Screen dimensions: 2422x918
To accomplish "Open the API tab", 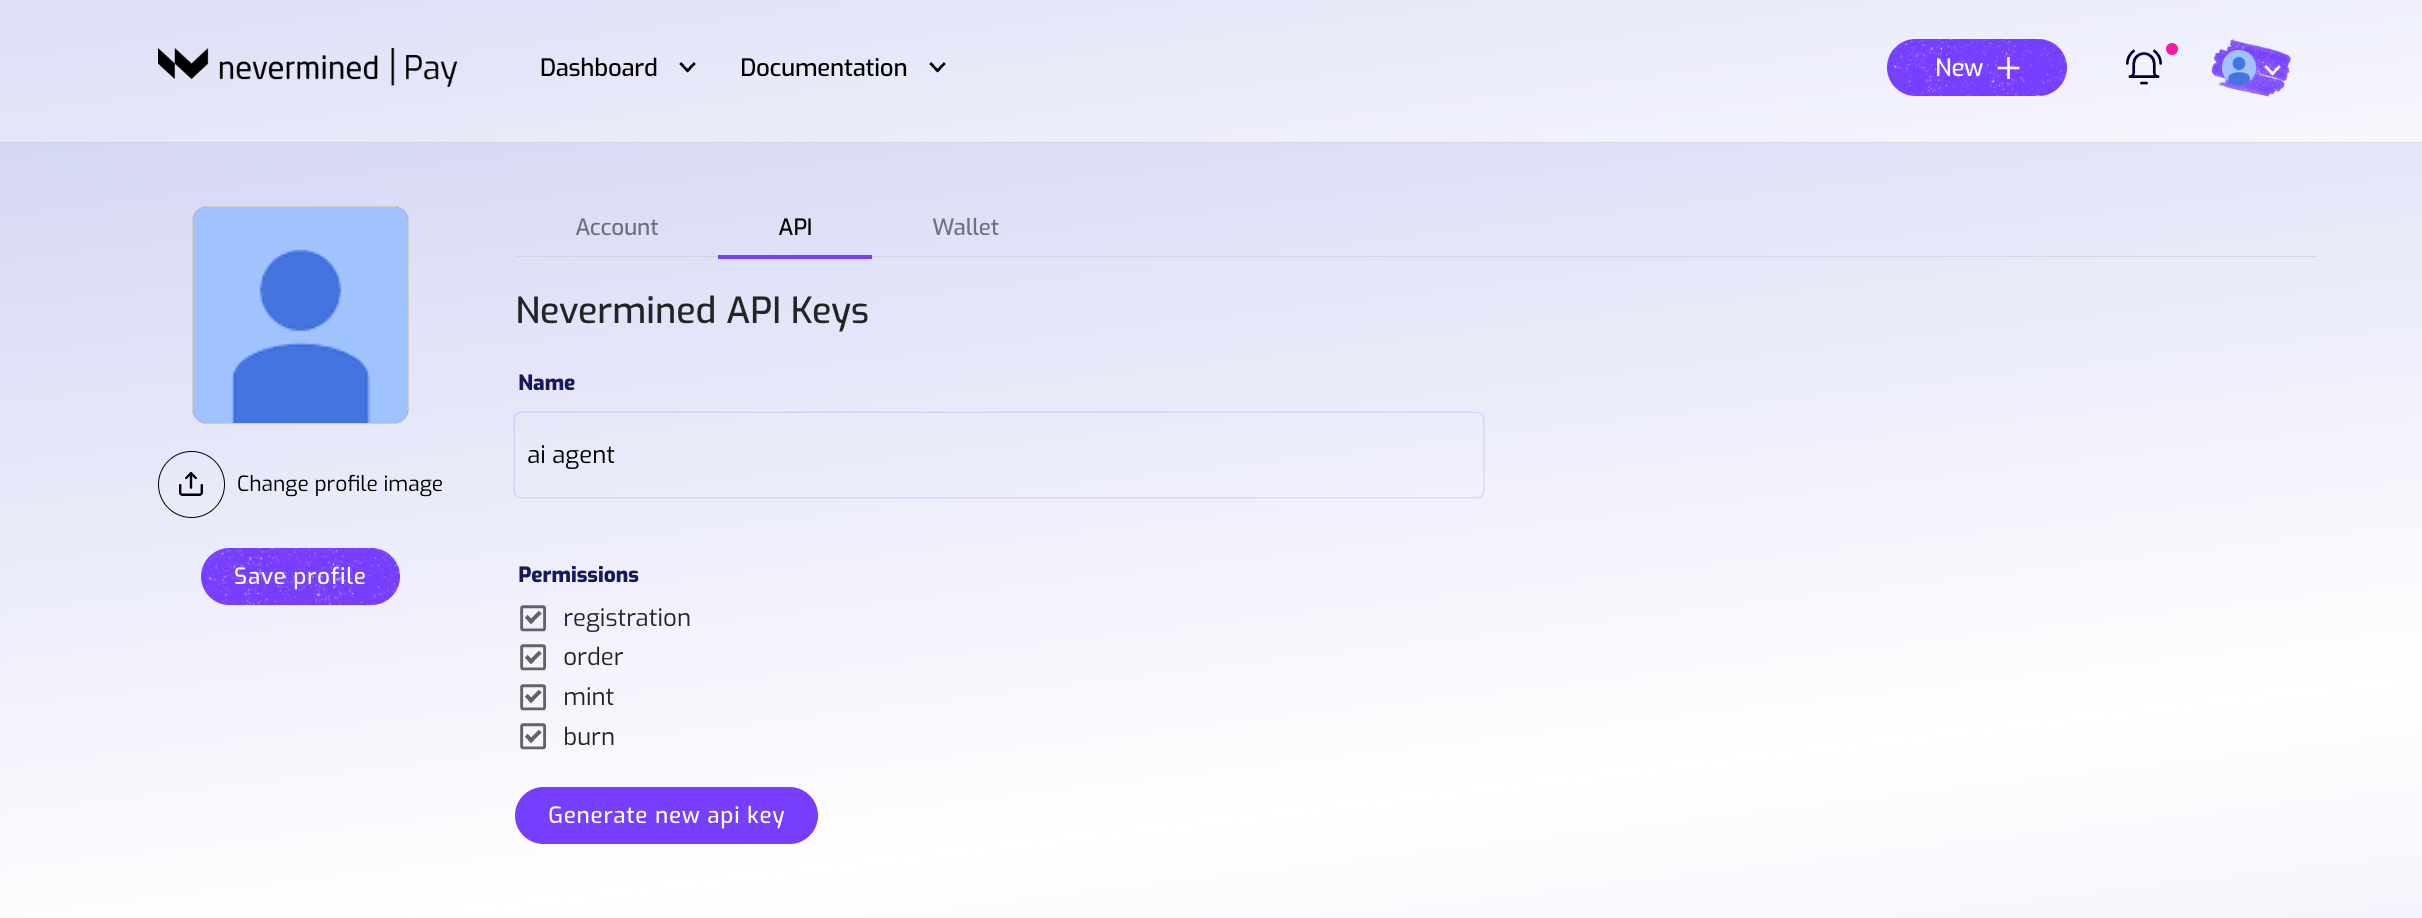I will coord(794,227).
